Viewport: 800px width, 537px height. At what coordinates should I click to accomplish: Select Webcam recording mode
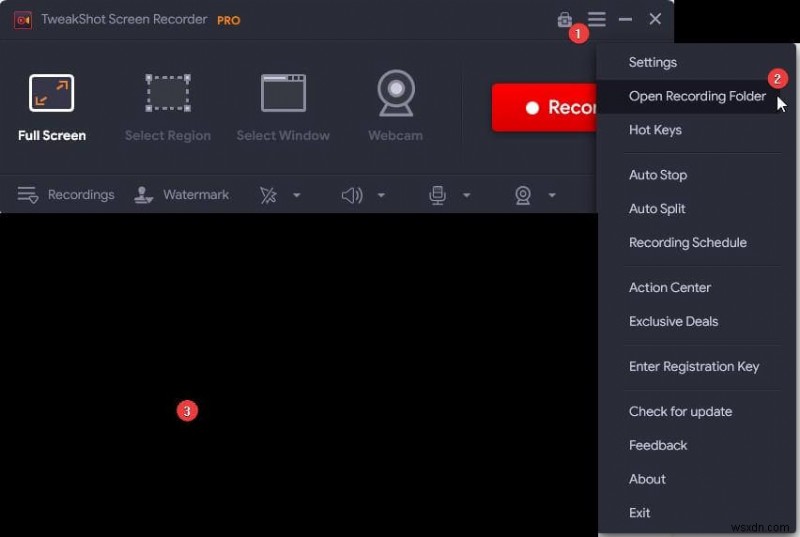point(395,106)
